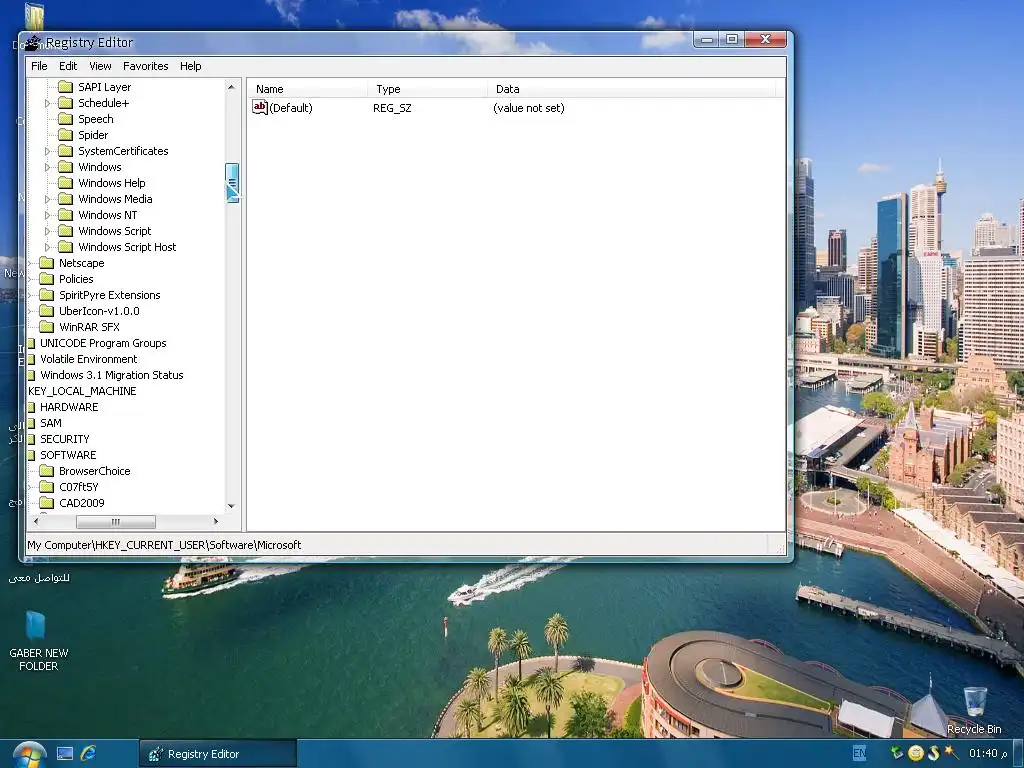Click the Windows NT folder icon
Image resolution: width=1024 pixels, height=768 pixels.
pyautogui.click(x=65, y=215)
